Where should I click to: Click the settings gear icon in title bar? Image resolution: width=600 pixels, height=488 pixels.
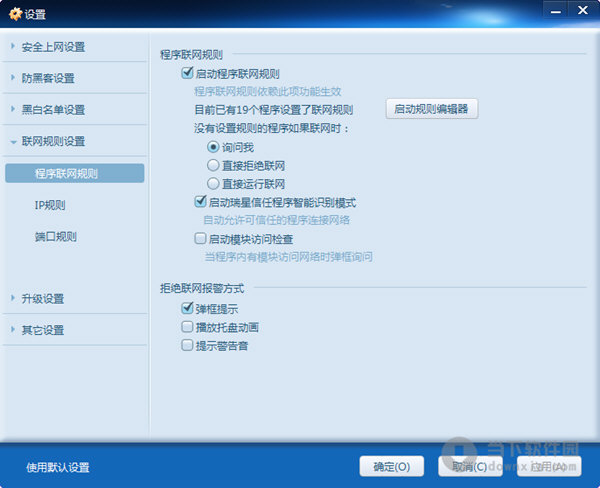point(13,14)
